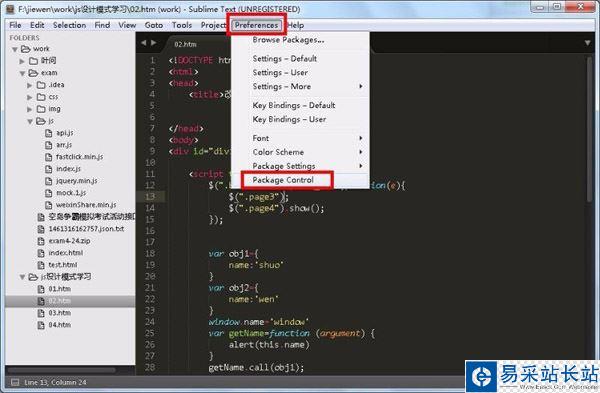Click the editor vertical scrollbar
Viewport: 600px width, 393px height.
click(x=589, y=130)
